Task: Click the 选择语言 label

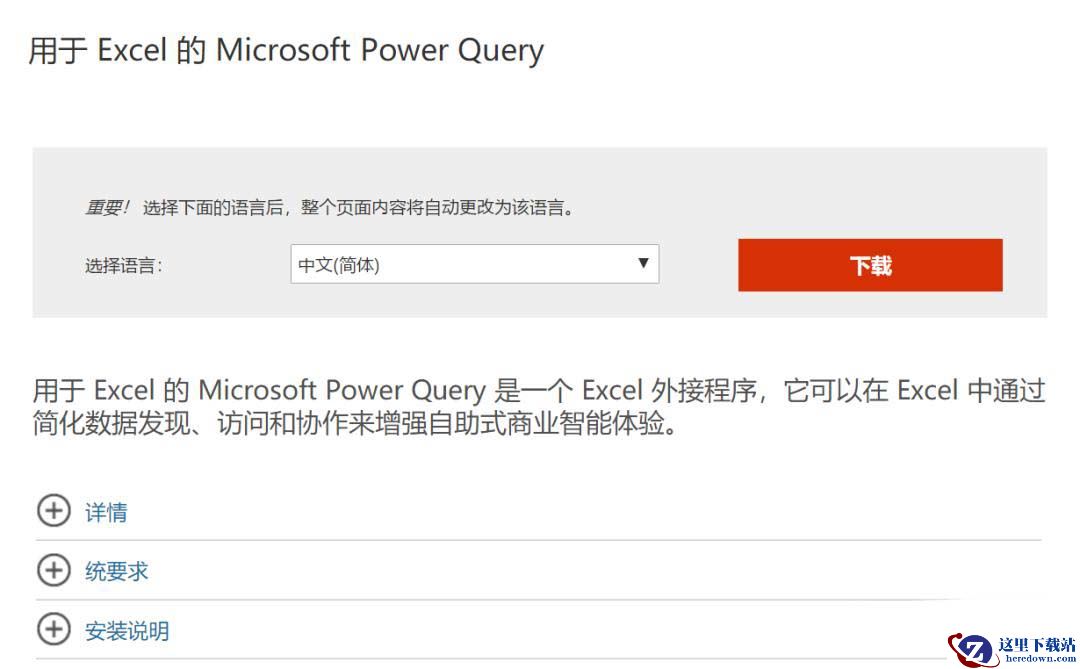Action: (x=124, y=266)
